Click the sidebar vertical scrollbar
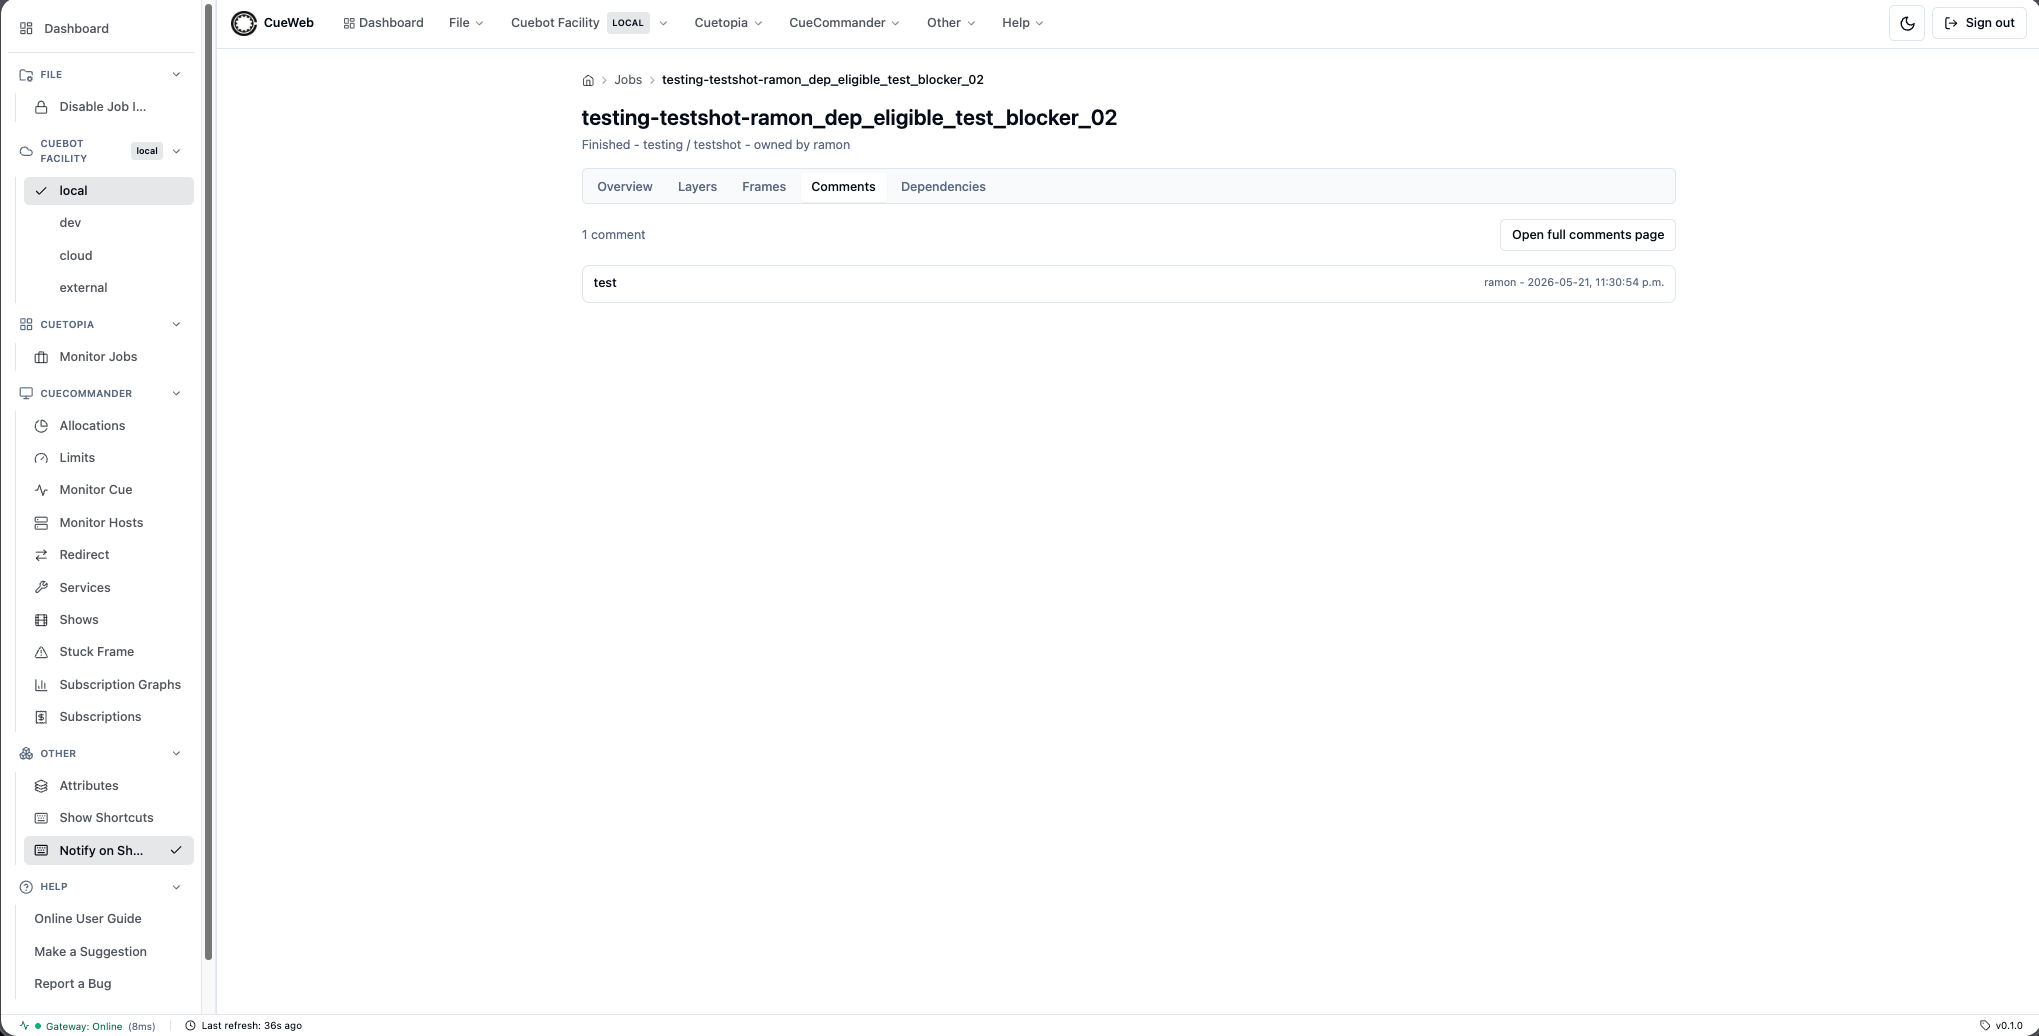This screenshot has height=1036, width=2039. point(208,482)
